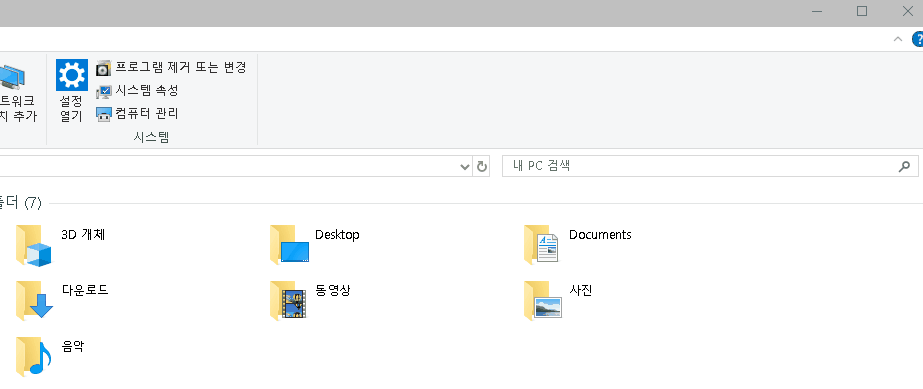Open Help with the question mark icon
Image resolution: width=923 pixels, height=389 pixels.
pos(917,39)
